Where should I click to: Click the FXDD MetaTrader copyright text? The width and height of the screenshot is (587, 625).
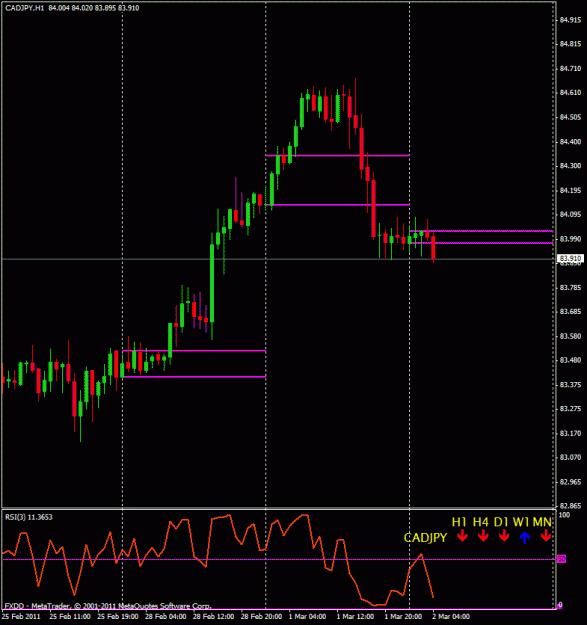[x=108, y=606]
